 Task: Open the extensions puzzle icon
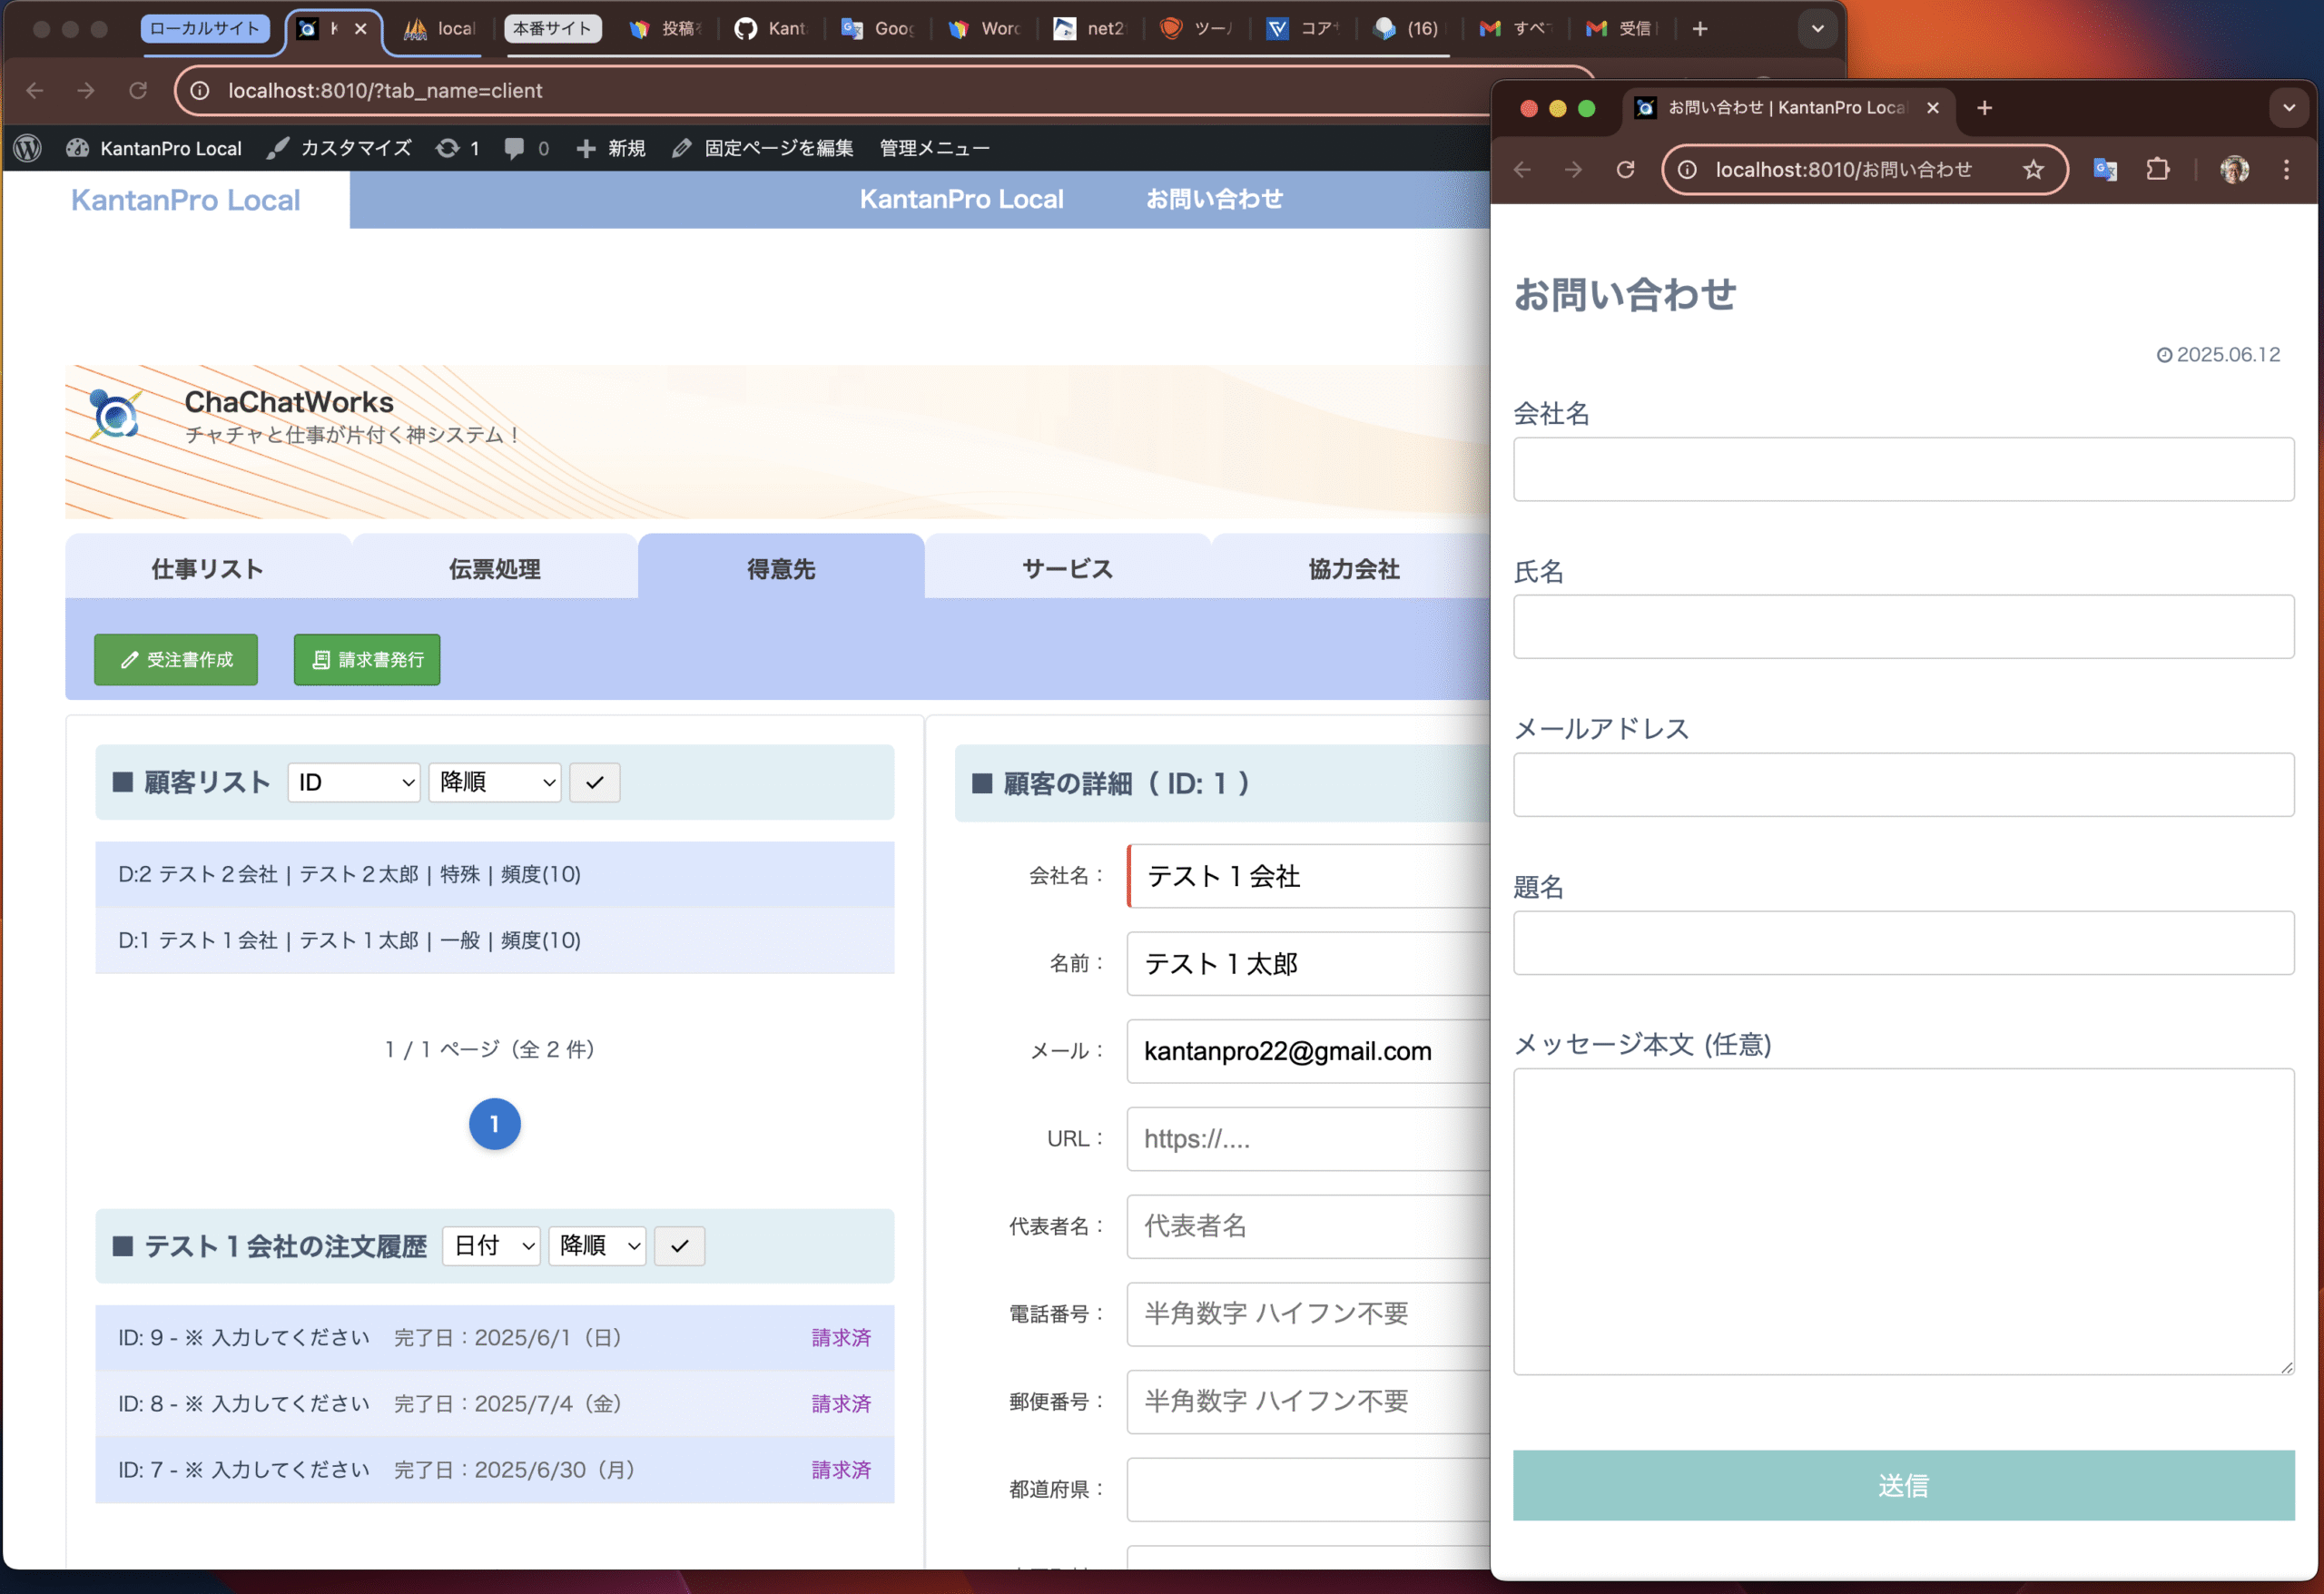2158,170
